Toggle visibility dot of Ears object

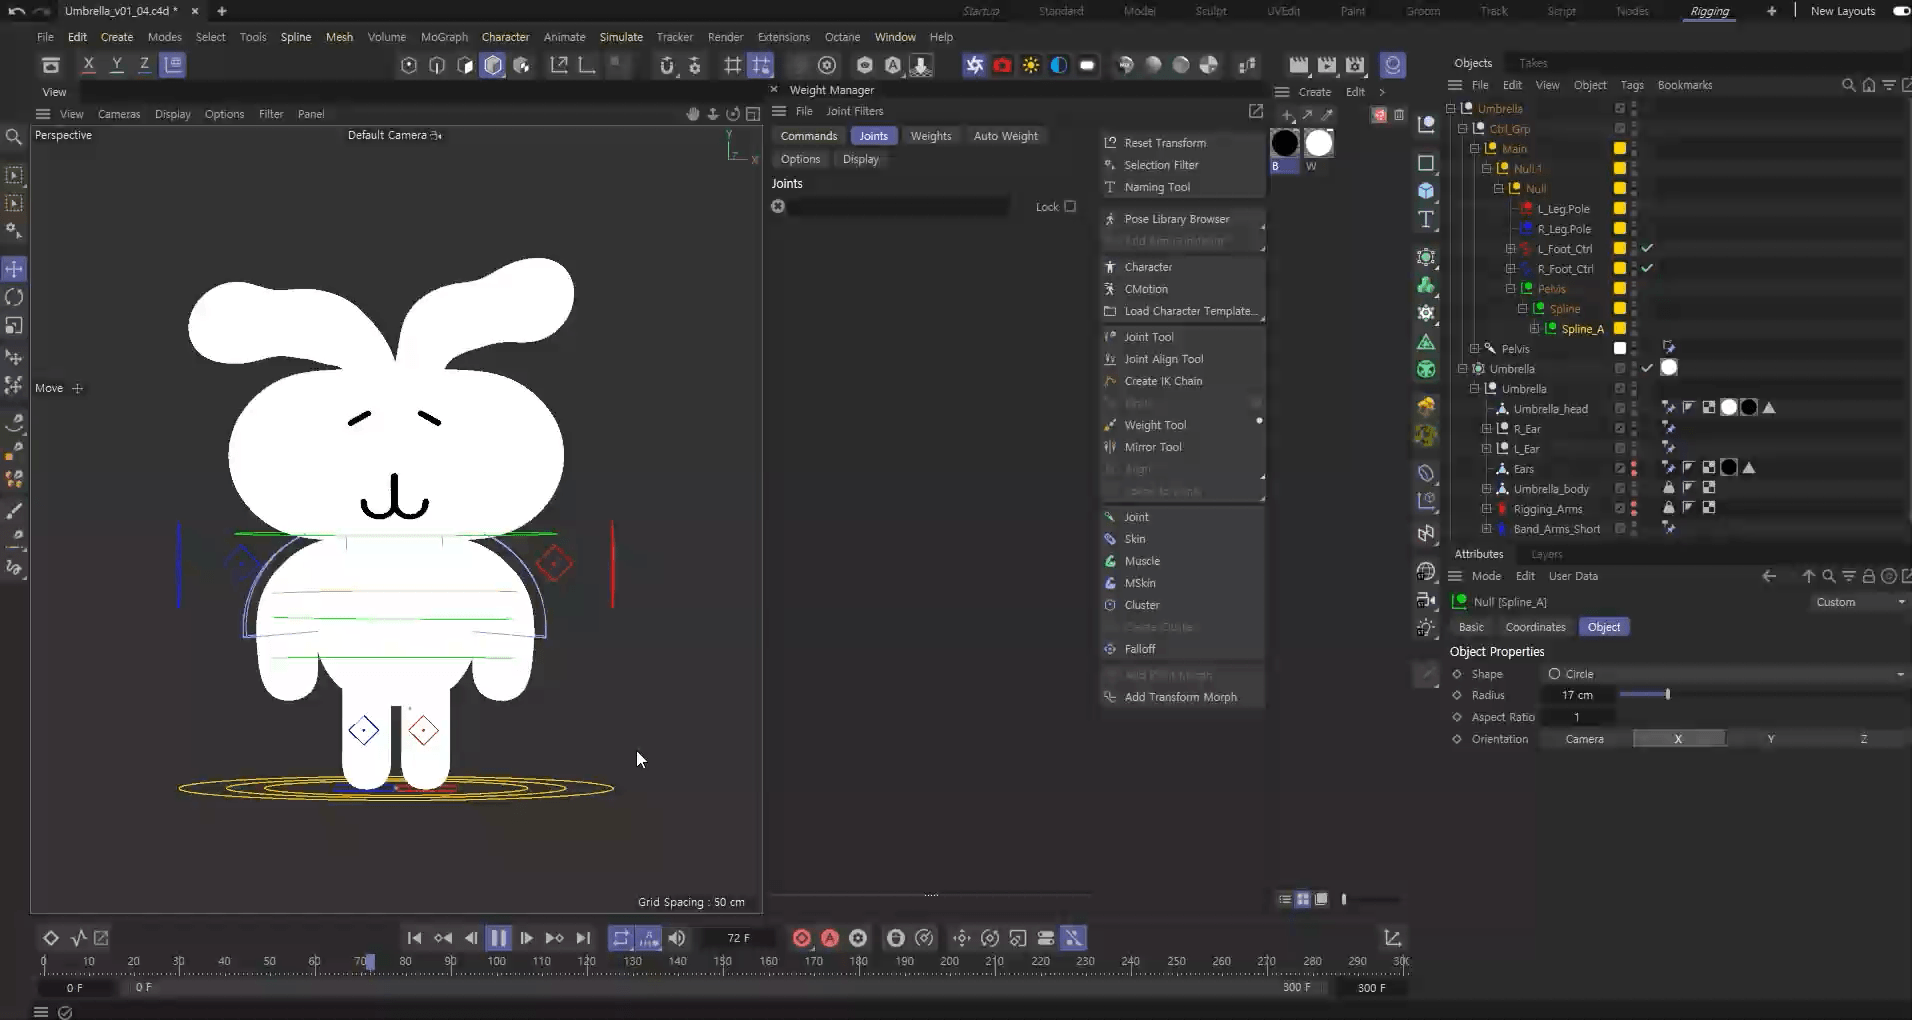click(1634, 466)
